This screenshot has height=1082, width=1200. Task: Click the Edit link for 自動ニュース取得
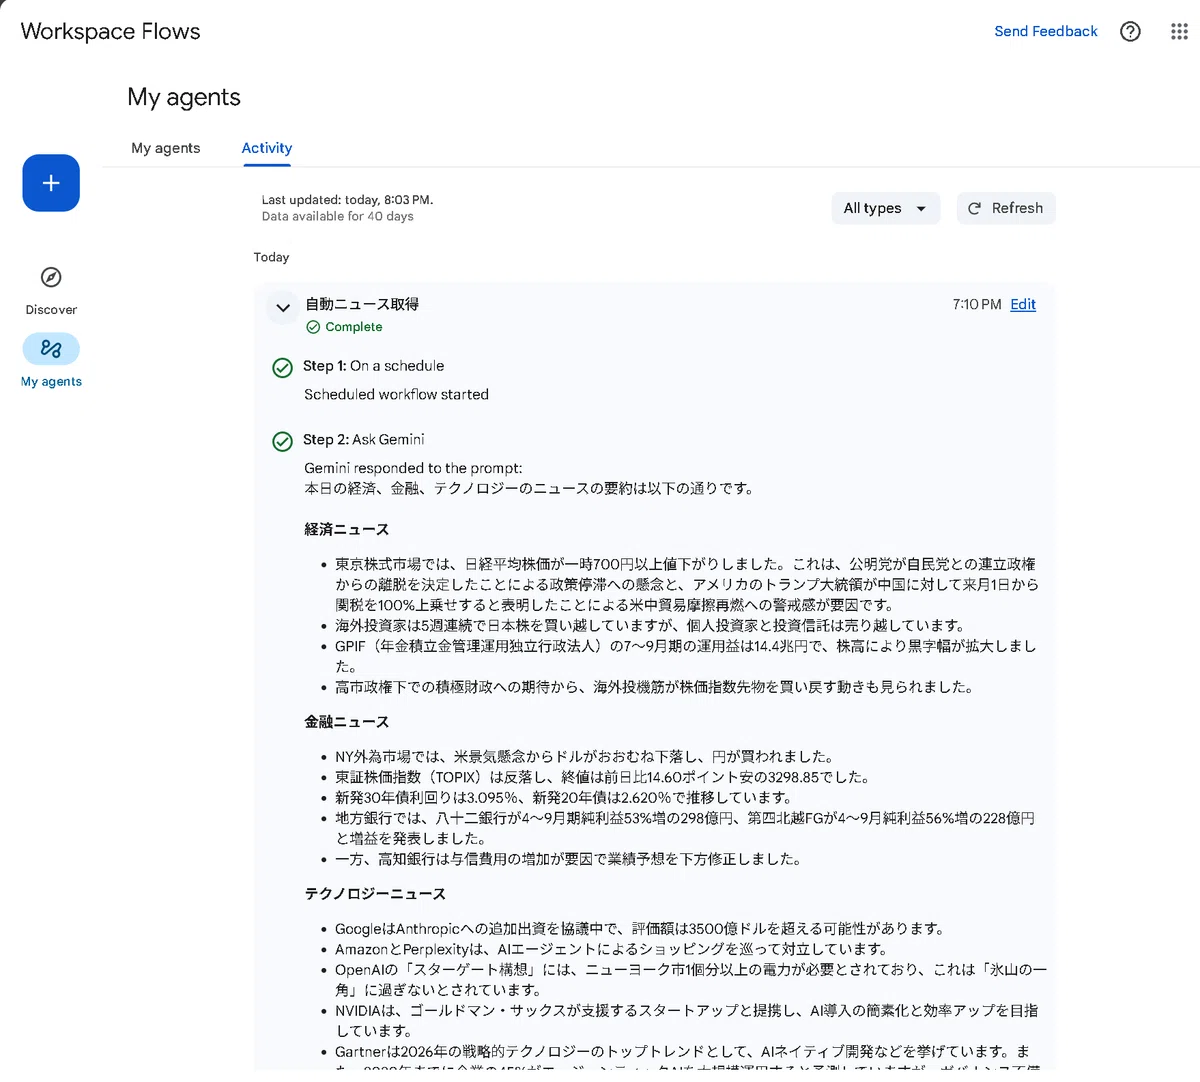[x=1023, y=304]
